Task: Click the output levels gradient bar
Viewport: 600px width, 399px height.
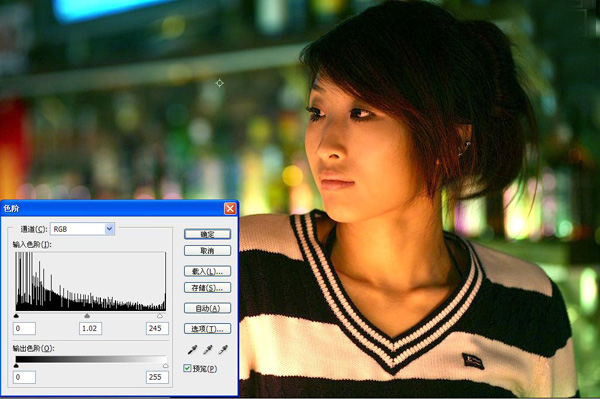Action: (x=91, y=359)
